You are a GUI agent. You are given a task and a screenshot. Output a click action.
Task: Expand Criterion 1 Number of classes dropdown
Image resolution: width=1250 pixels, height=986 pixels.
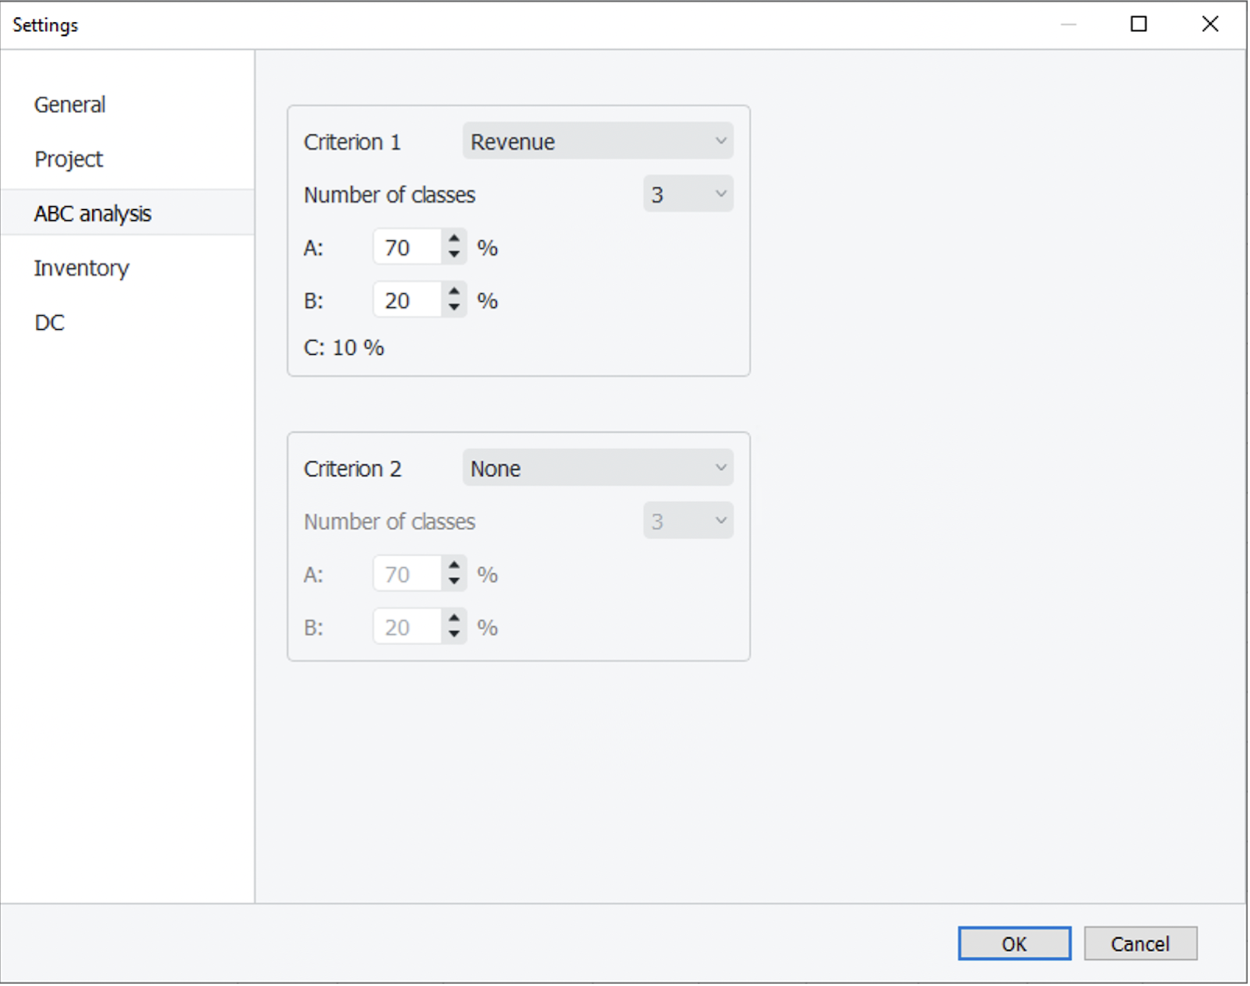687,195
